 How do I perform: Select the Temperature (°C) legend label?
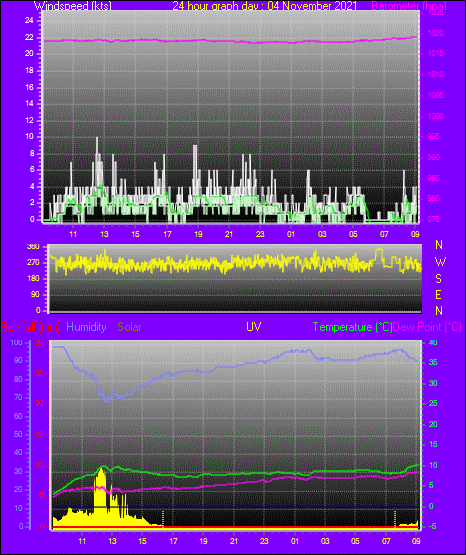tap(352, 327)
